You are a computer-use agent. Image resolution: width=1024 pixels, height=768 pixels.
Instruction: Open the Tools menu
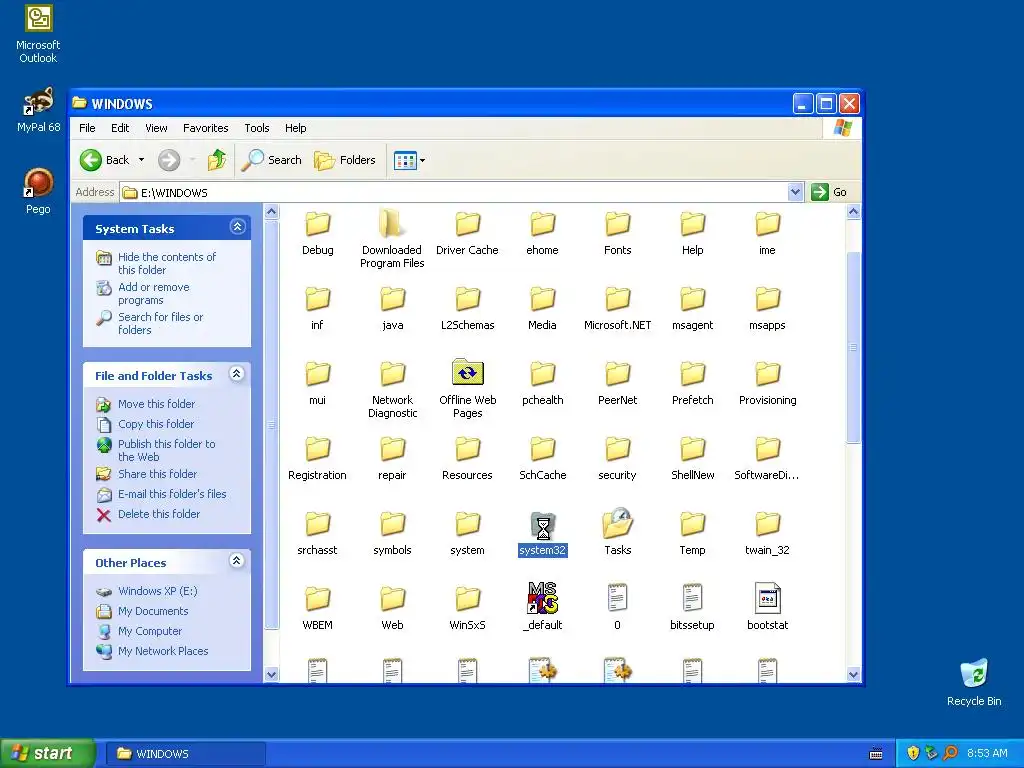pyautogui.click(x=257, y=128)
